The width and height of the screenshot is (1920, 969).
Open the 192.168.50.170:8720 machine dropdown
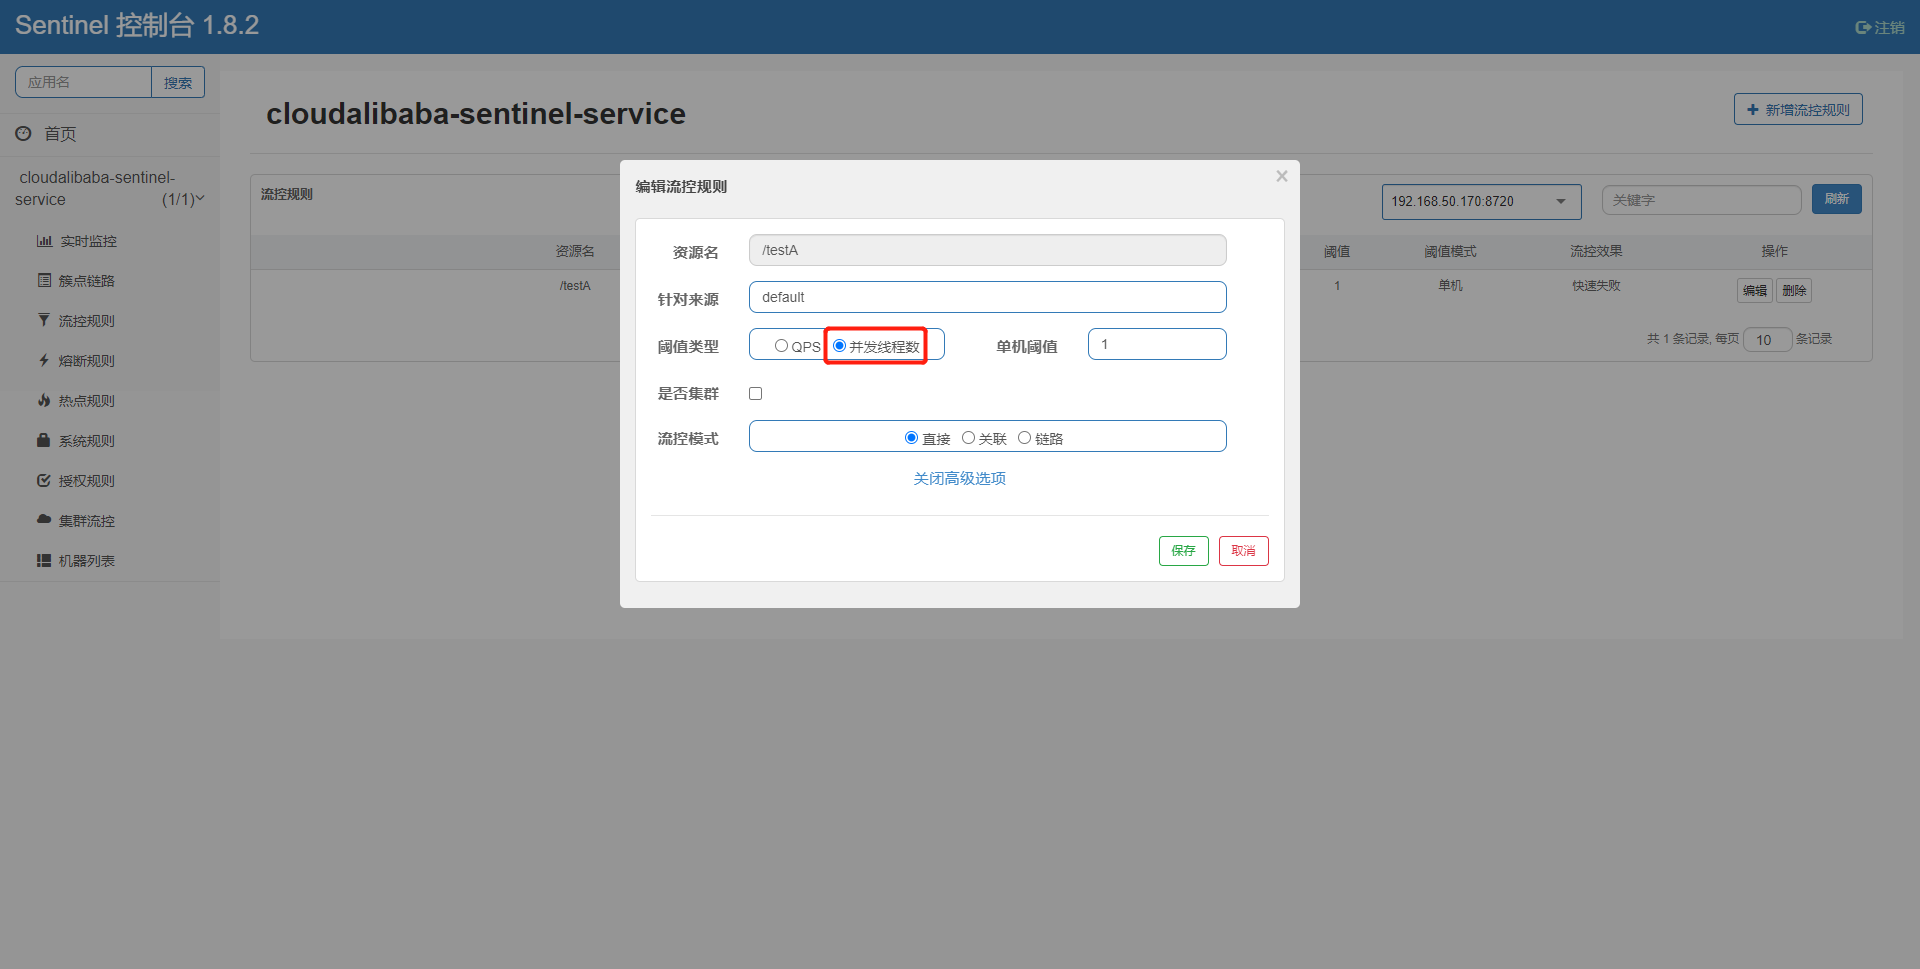click(x=1481, y=201)
